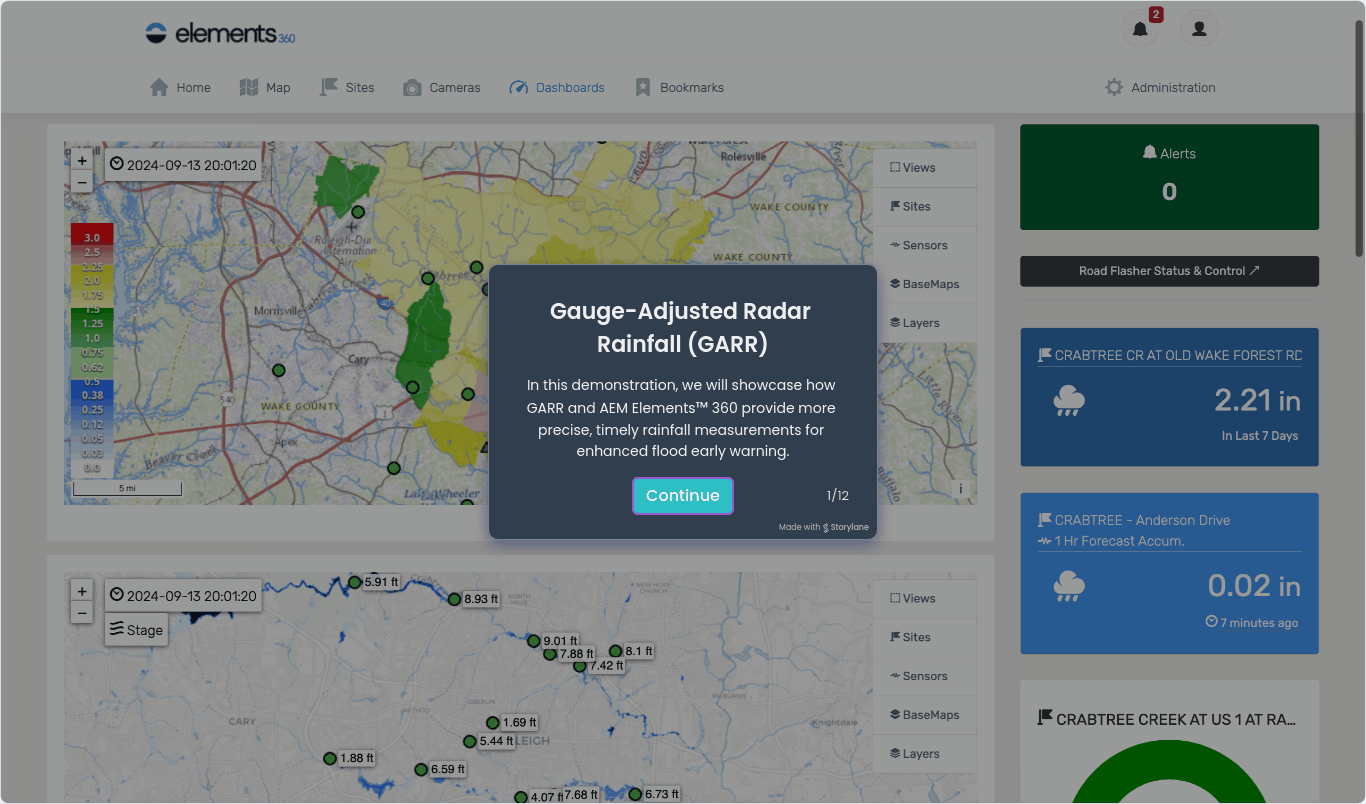Screen dimensions: 1366x804
Task: Open Road Flasher Status & Control
Action: 1169,271
